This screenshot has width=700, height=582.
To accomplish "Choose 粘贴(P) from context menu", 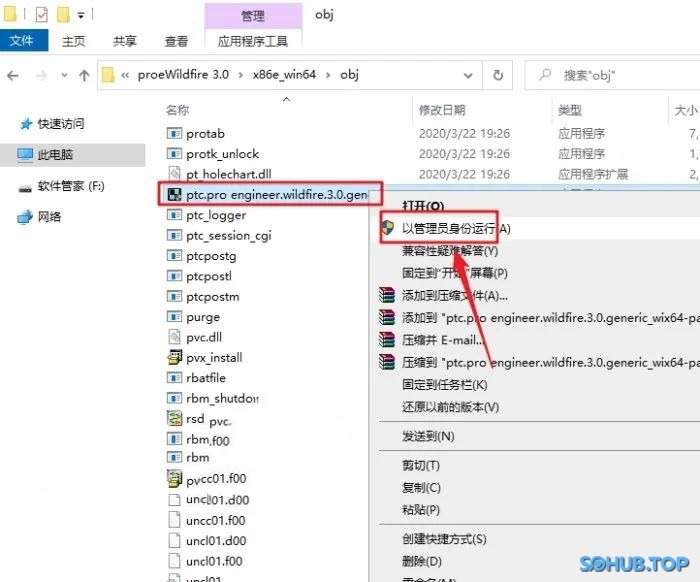I will pos(421,510).
